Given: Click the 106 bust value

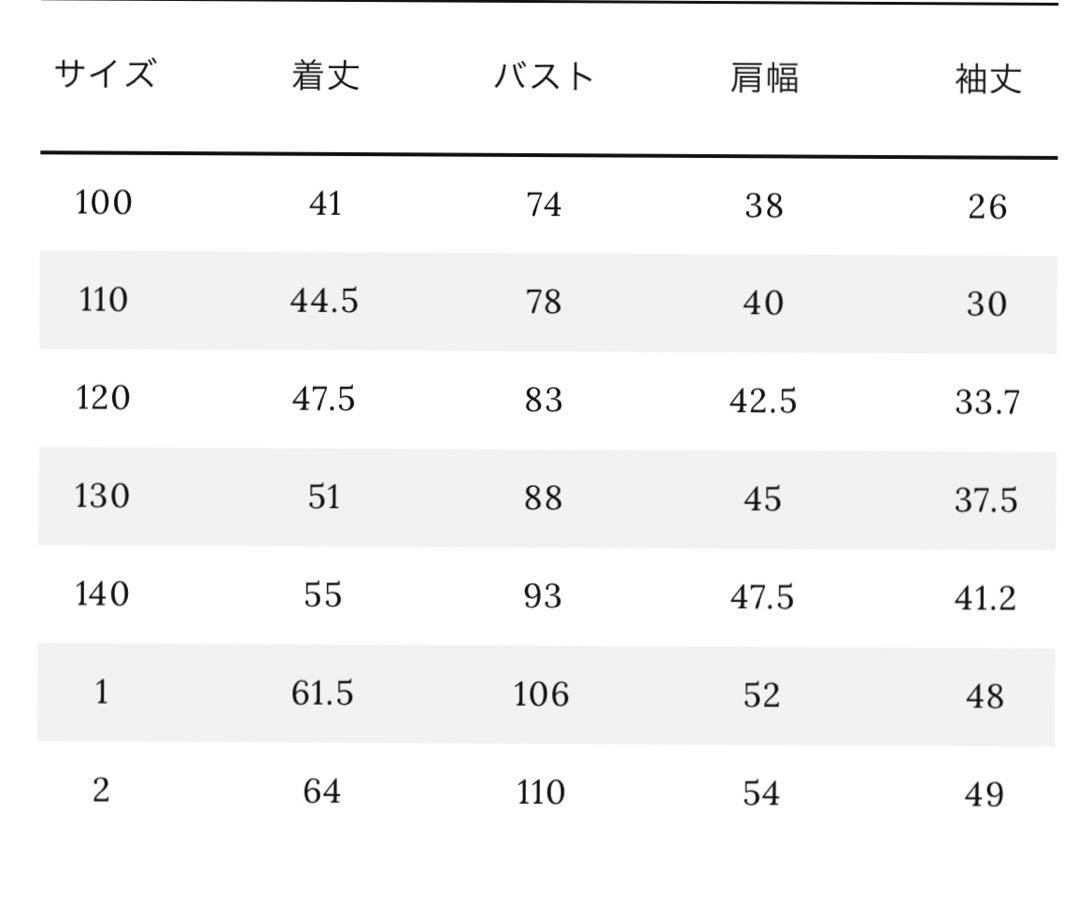Looking at the screenshot, I should (541, 694).
